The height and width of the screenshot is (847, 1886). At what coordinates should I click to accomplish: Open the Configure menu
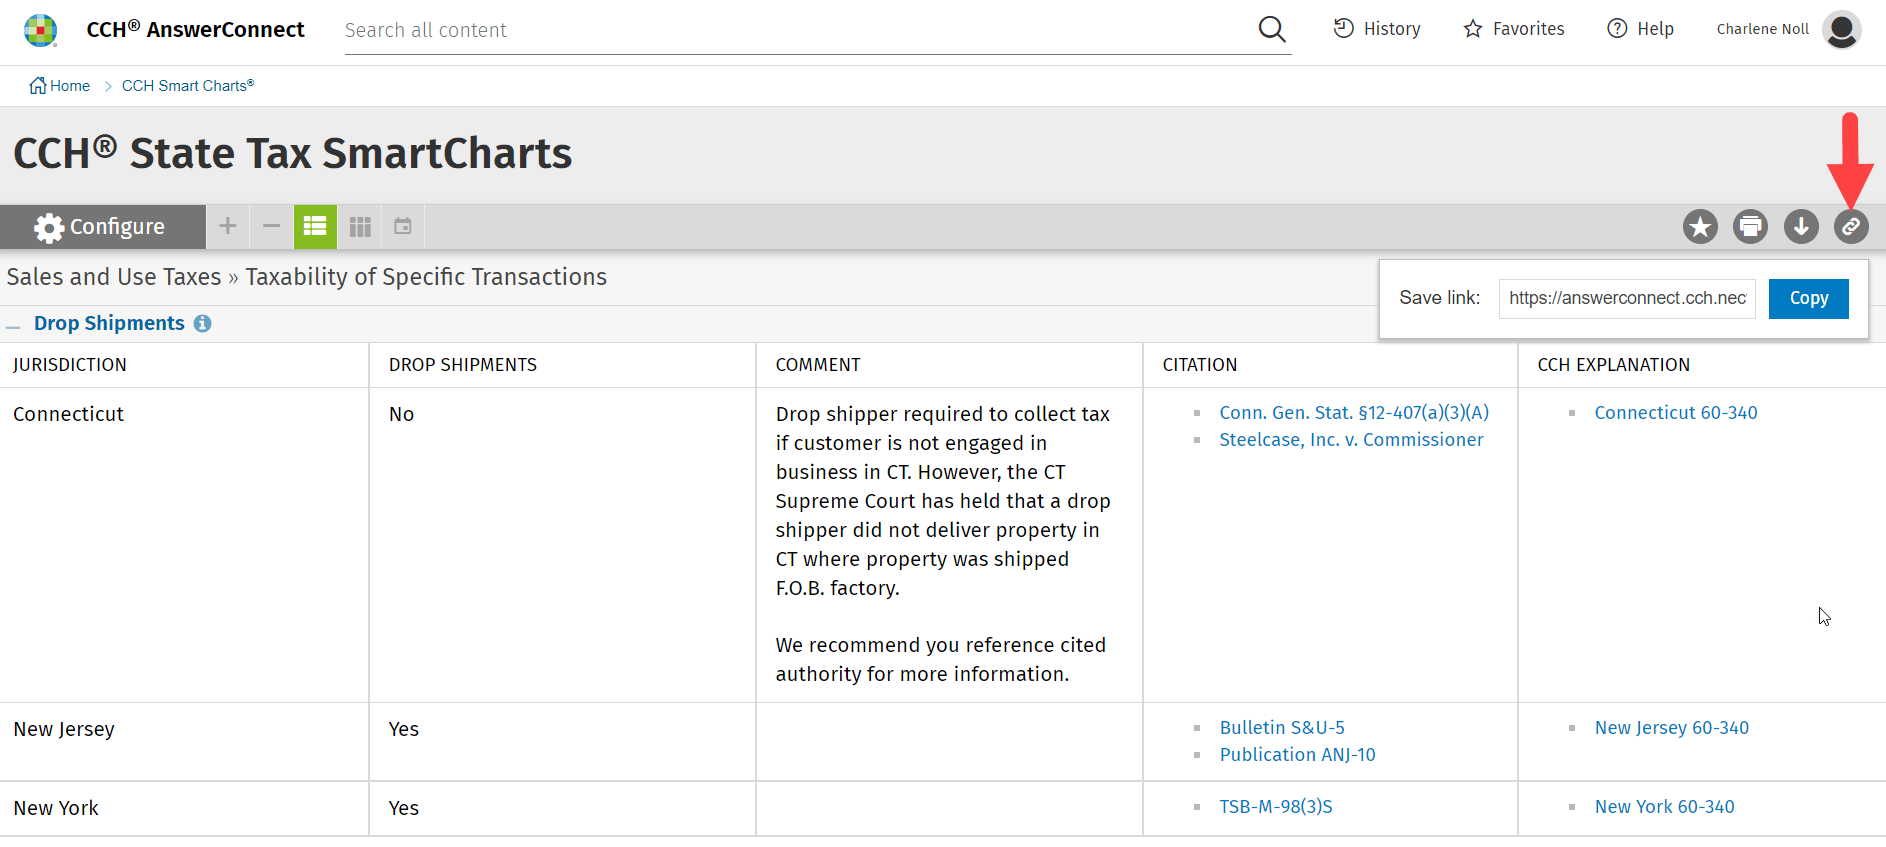coord(101,227)
